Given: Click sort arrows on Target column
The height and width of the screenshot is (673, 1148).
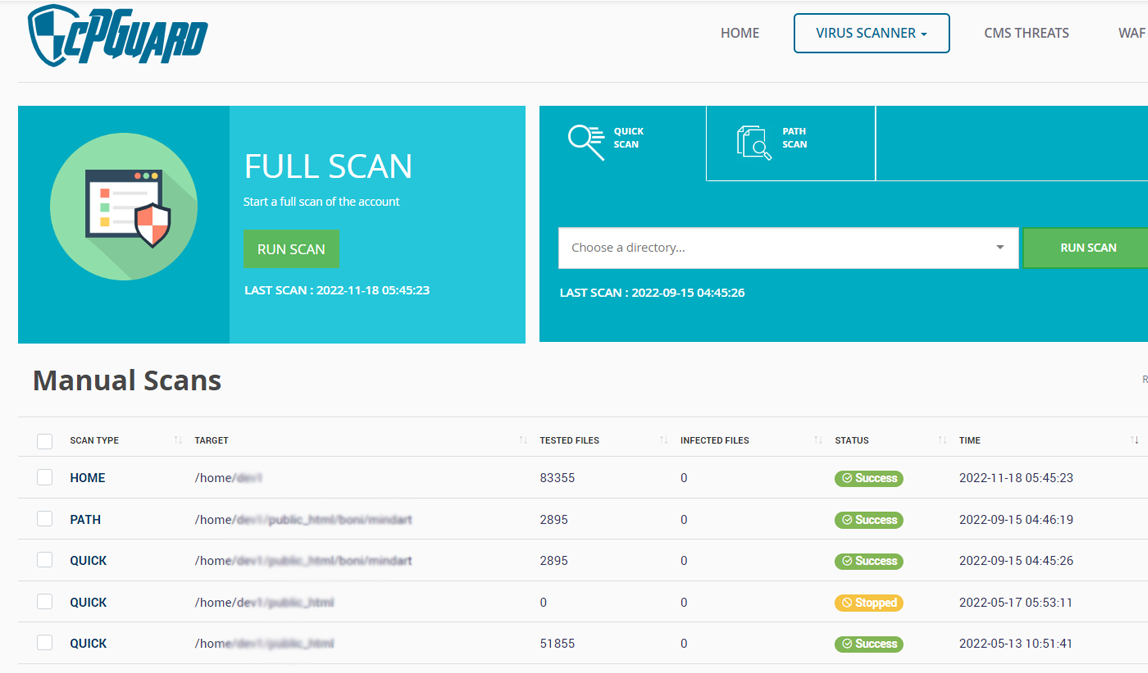Looking at the screenshot, I should pos(523,440).
